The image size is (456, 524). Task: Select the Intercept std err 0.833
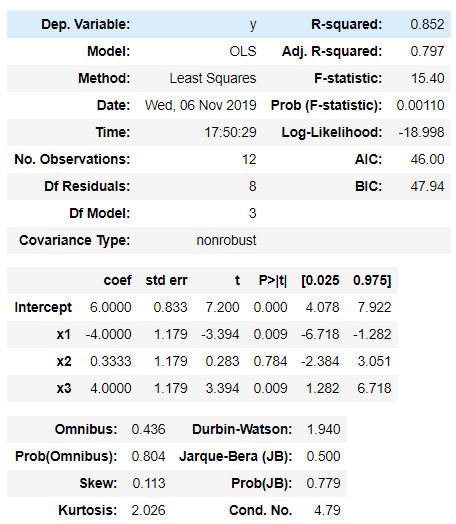(170, 307)
